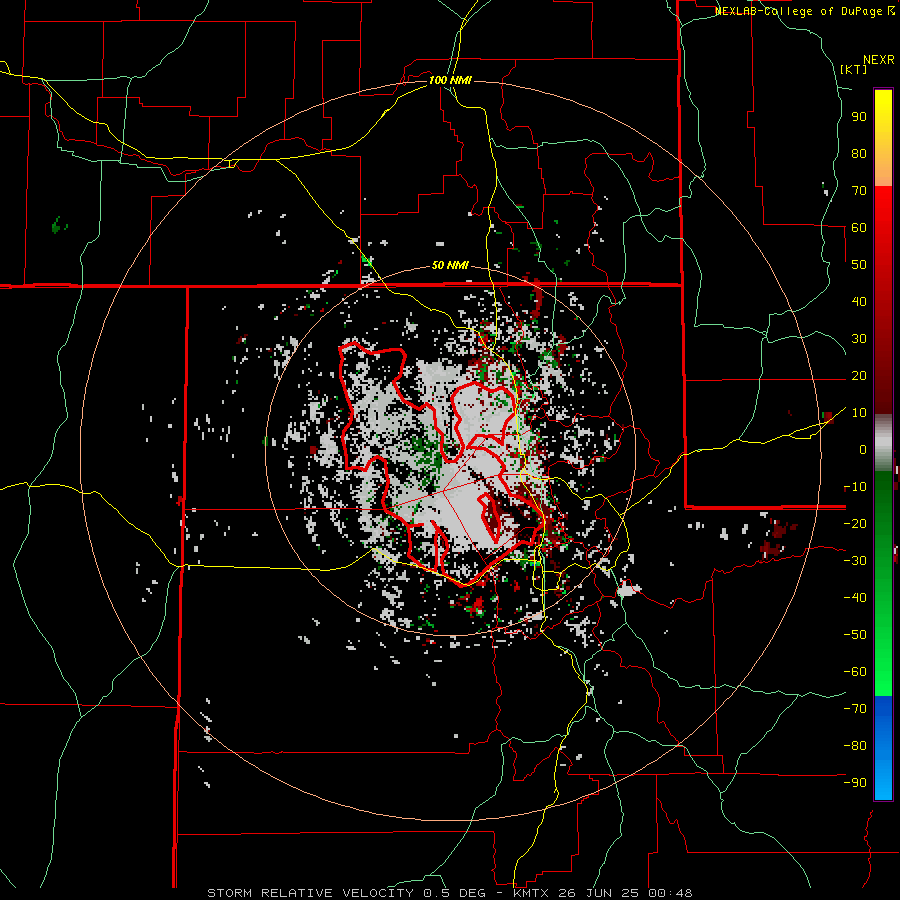Click the -60 value on the velocity scale
Screen dimensions: 900x900
855,672
